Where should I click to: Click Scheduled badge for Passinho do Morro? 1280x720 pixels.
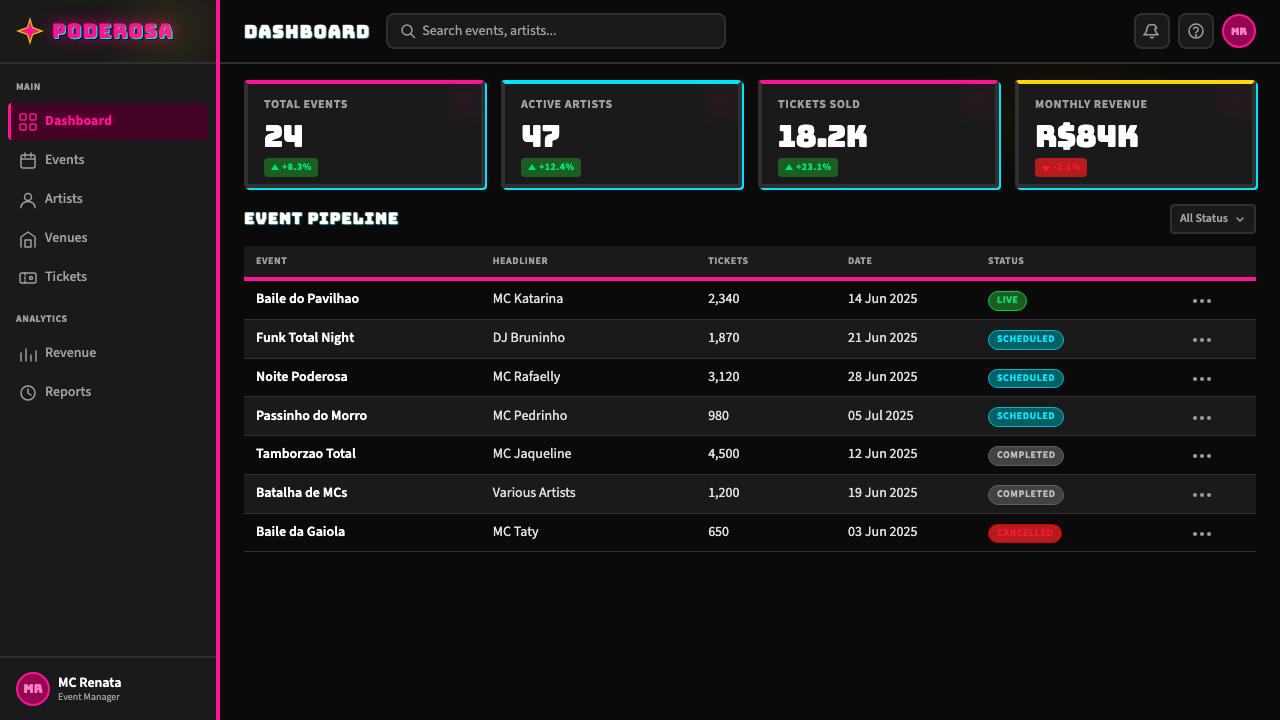(1026, 416)
